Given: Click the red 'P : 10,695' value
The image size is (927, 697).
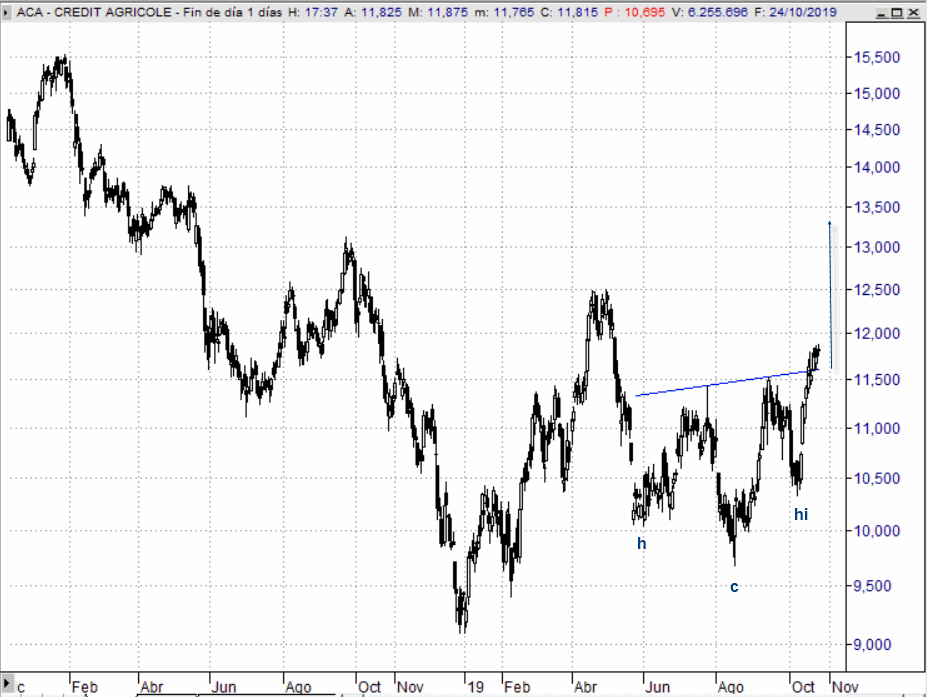Looking at the screenshot, I should click(x=635, y=12).
